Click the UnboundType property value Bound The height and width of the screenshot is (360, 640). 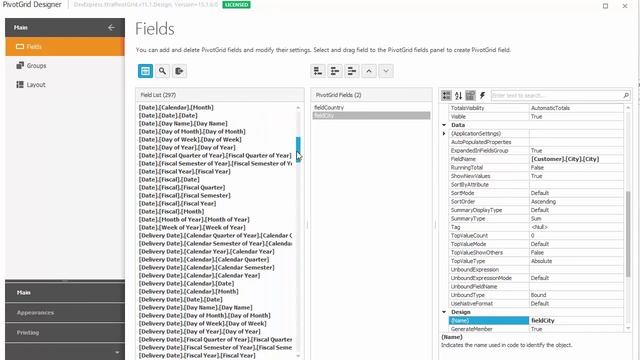pos(538,295)
